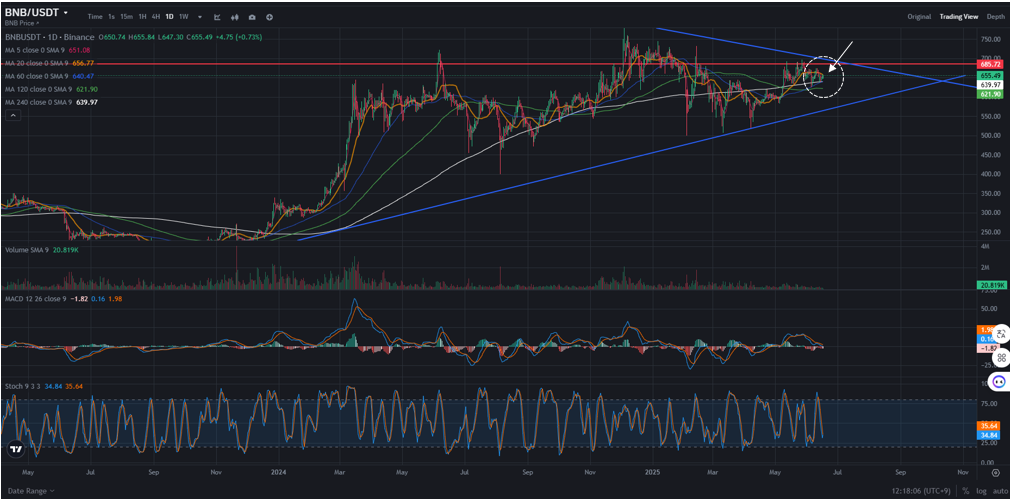Viewport: 1010px width, 499px height.
Task: Collapse the indicator legend with chevron button
Action: (12, 115)
